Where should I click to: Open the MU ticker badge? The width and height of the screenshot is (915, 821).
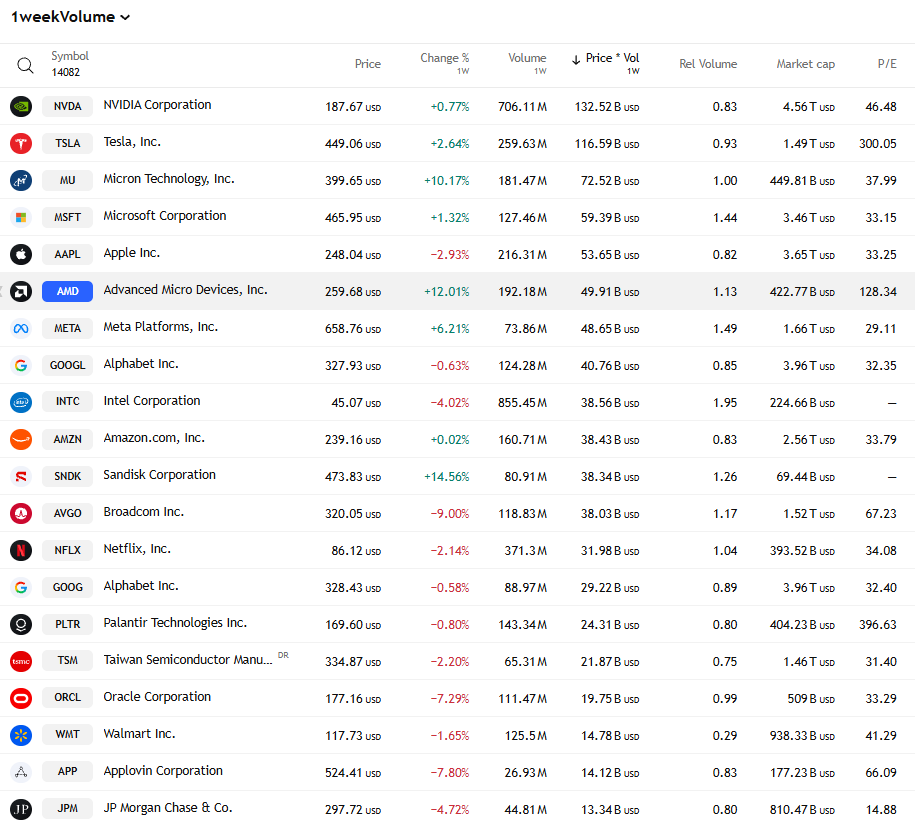pos(68,180)
